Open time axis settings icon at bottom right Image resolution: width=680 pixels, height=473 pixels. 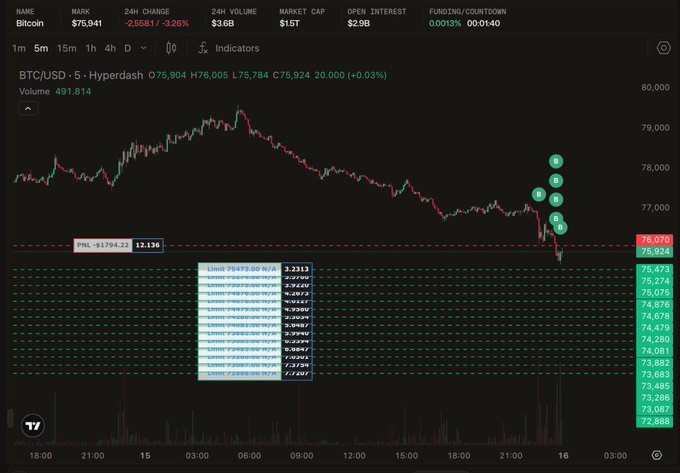[657, 455]
